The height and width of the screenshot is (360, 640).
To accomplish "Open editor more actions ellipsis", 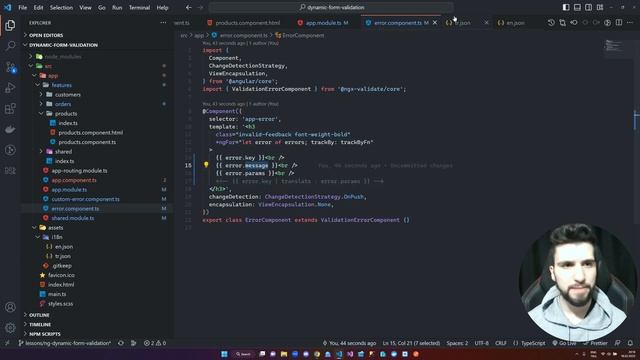I will tap(630, 23).
